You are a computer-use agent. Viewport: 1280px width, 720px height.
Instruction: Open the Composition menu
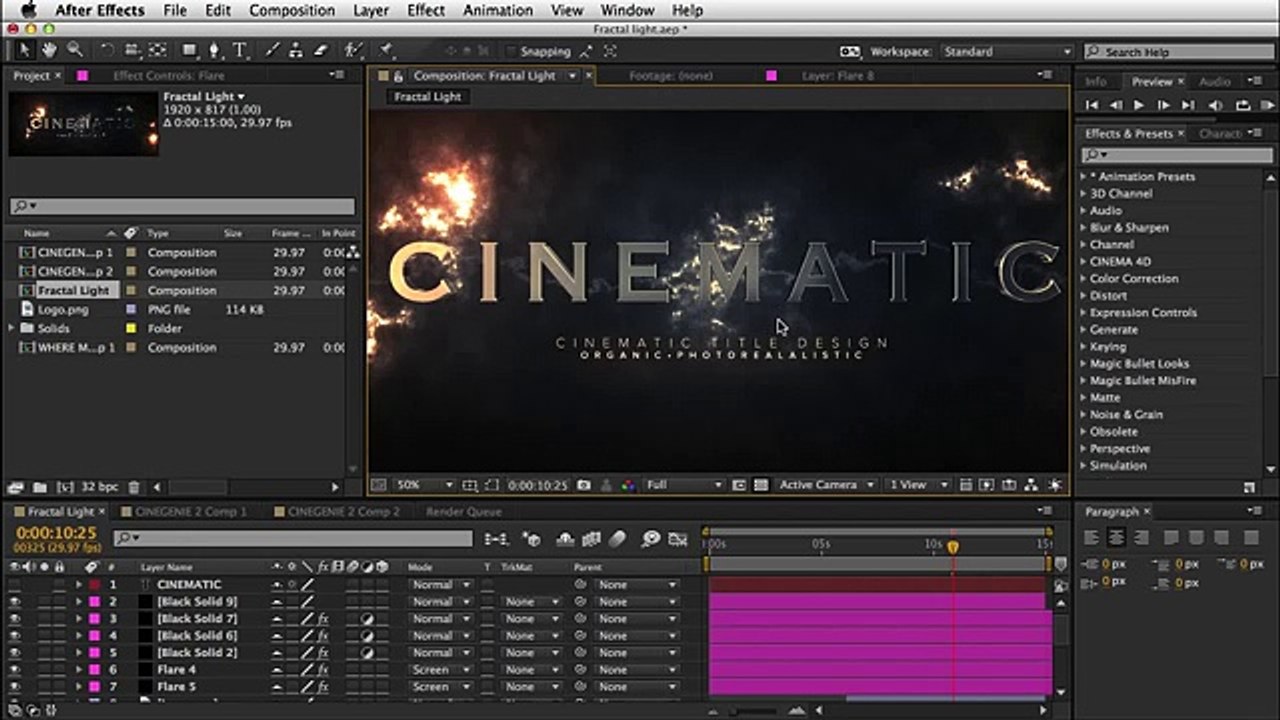click(x=292, y=10)
